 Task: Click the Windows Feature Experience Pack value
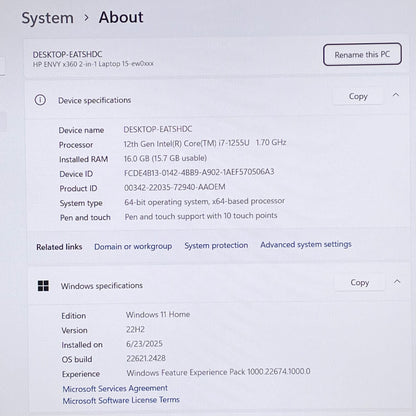click(x=218, y=372)
